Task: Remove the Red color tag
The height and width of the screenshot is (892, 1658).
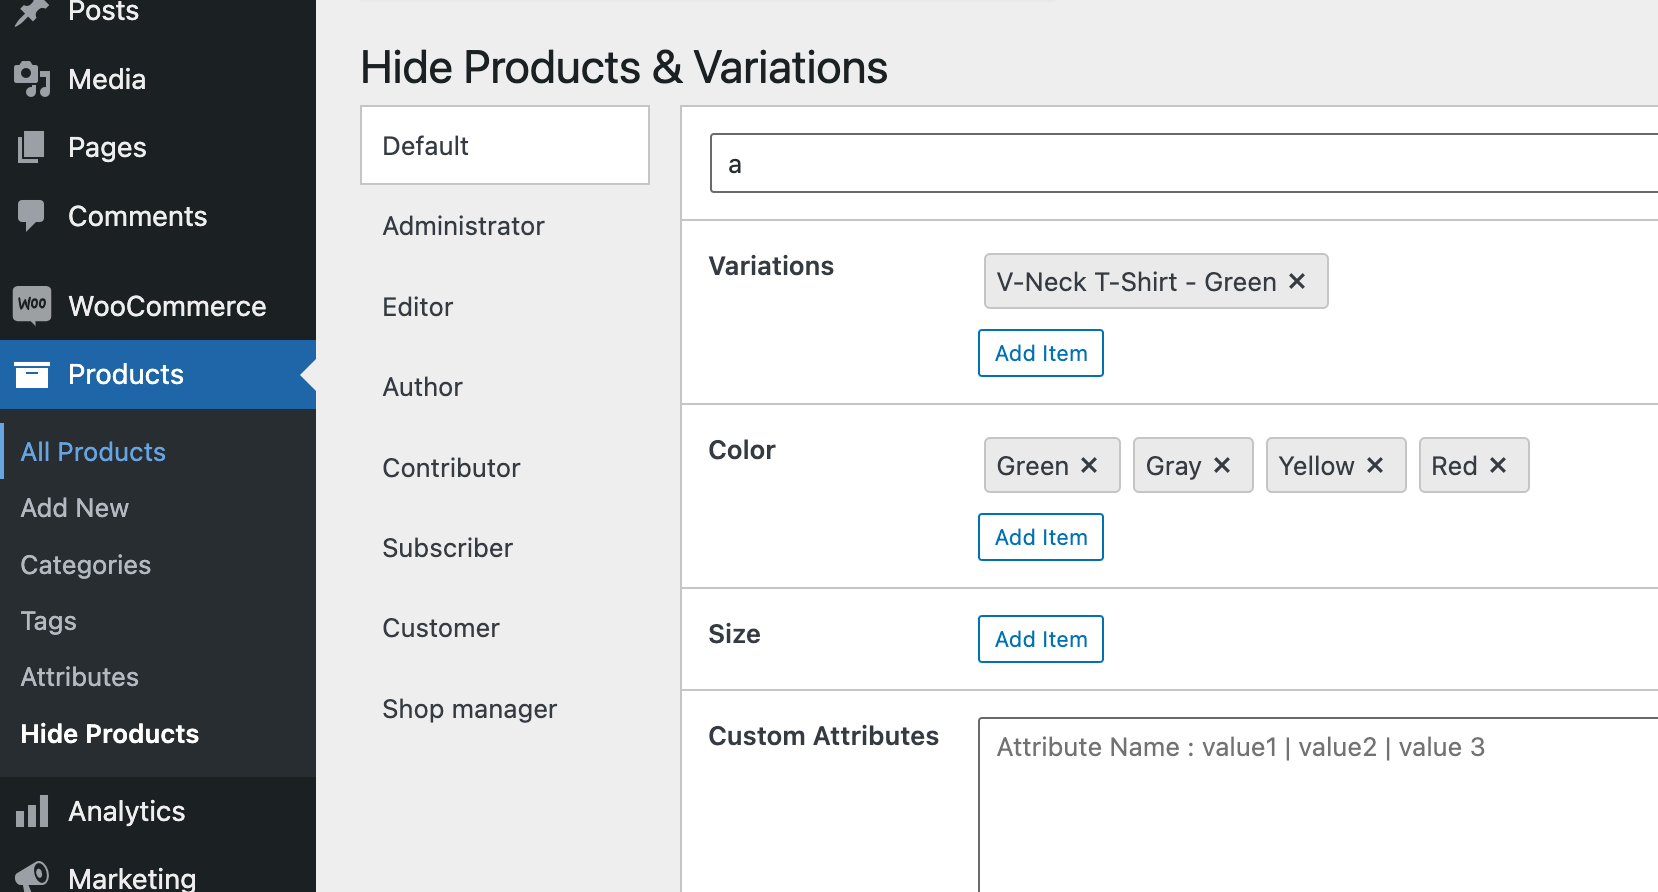Action: coord(1498,466)
